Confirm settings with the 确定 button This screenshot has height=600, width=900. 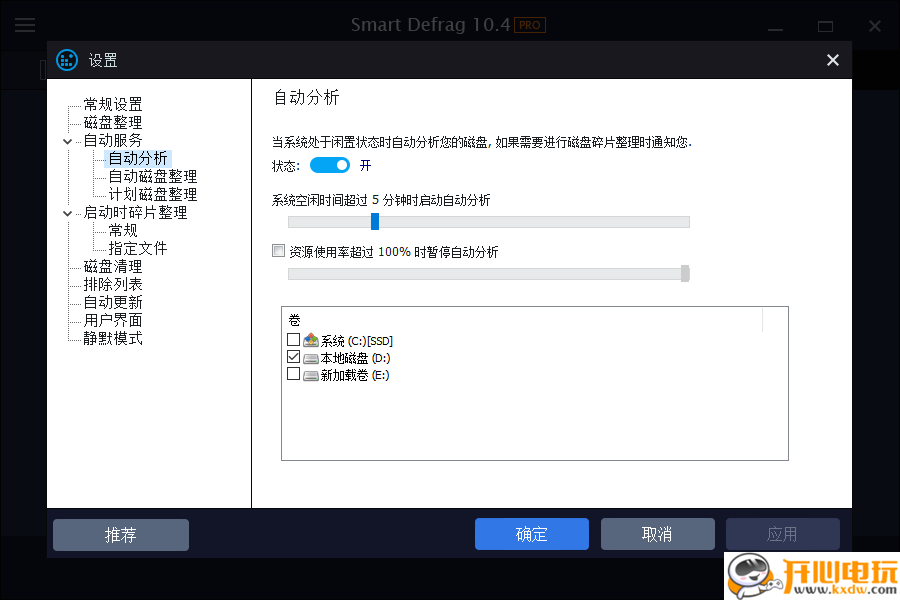[x=531, y=533]
